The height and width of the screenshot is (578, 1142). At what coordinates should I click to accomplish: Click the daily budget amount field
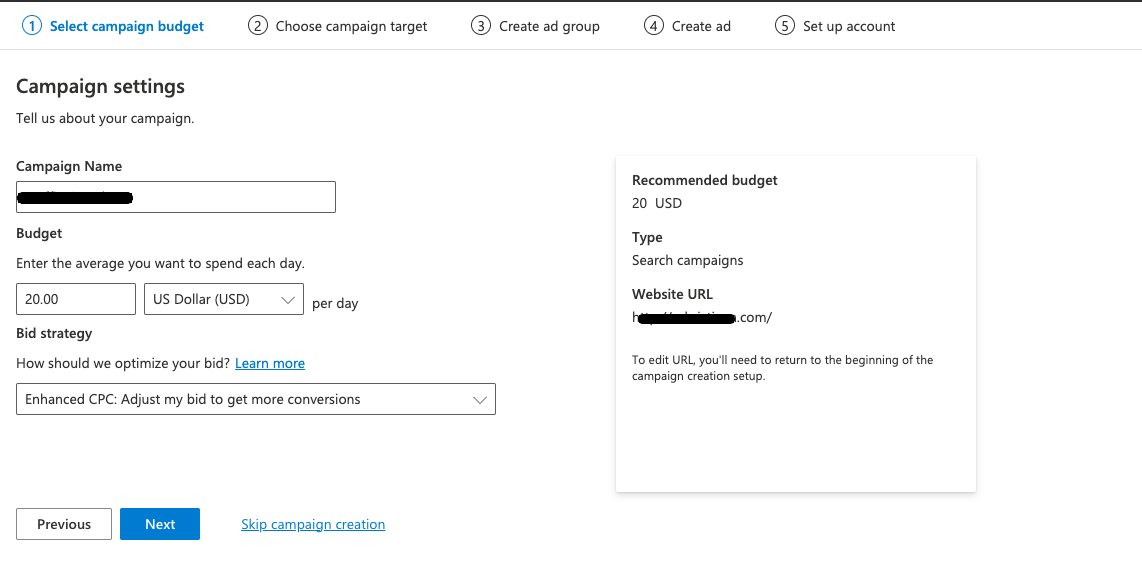coord(76,299)
